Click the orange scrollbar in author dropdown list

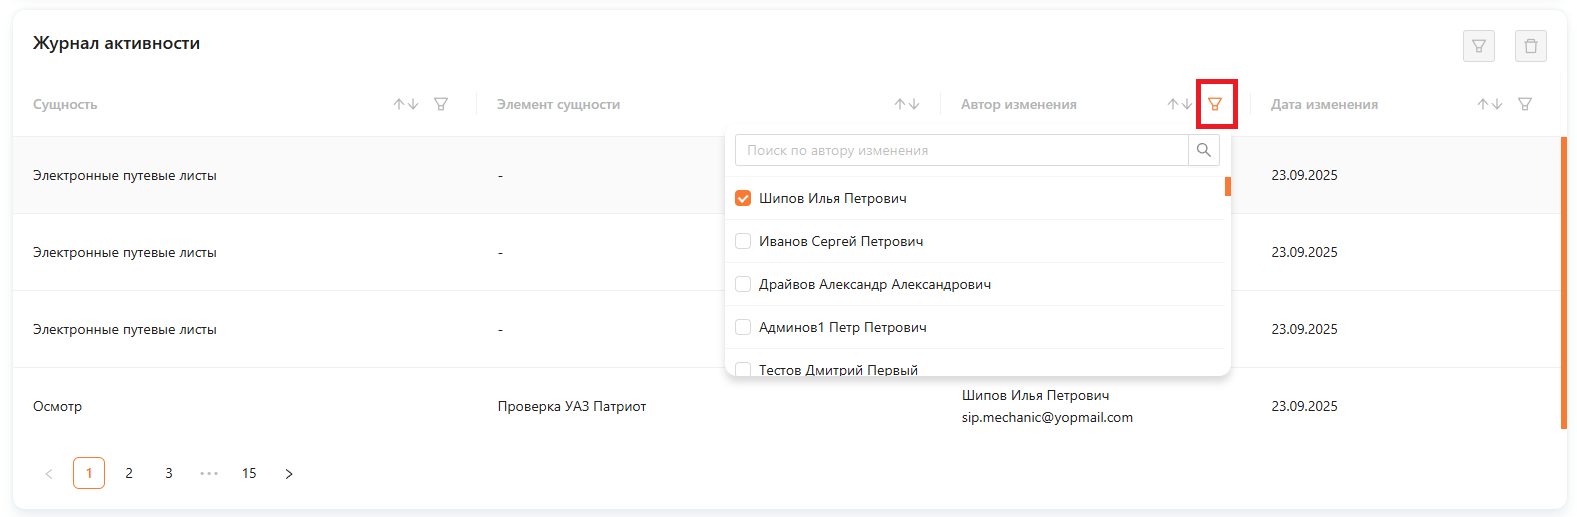(x=1227, y=186)
